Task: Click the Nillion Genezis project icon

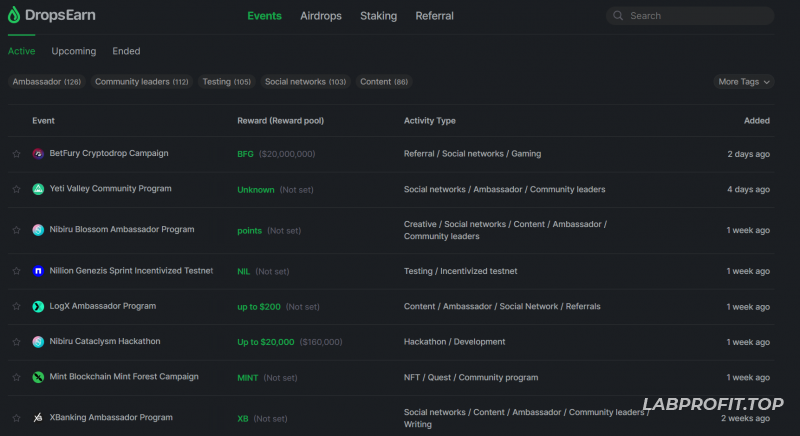Action: point(38,271)
